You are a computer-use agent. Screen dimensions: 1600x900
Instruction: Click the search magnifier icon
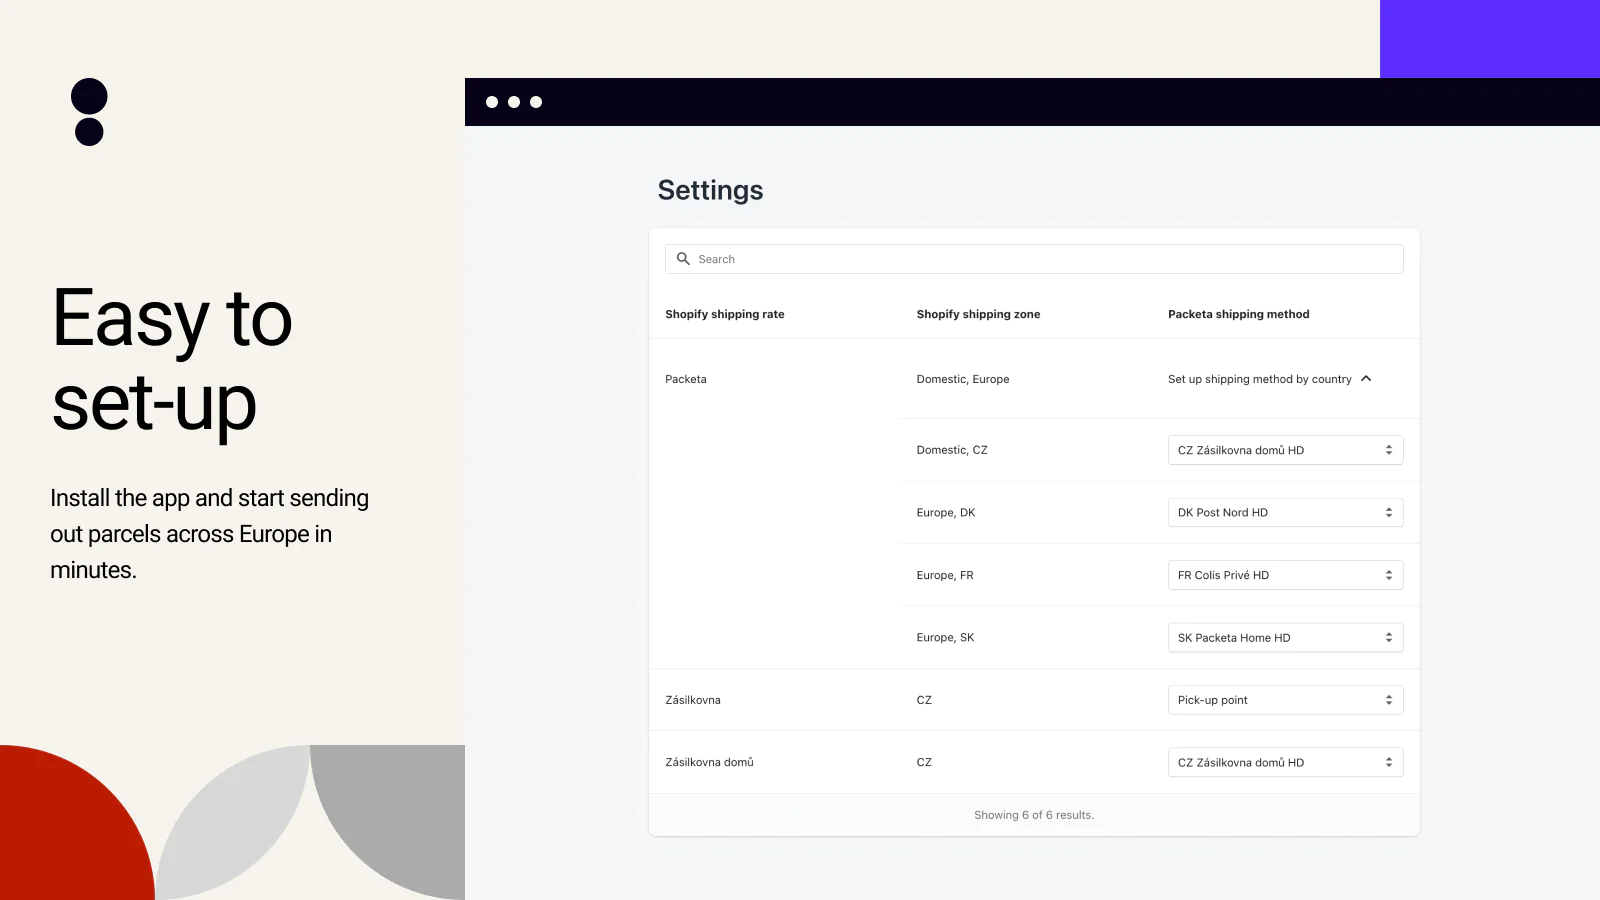[x=683, y=259]
